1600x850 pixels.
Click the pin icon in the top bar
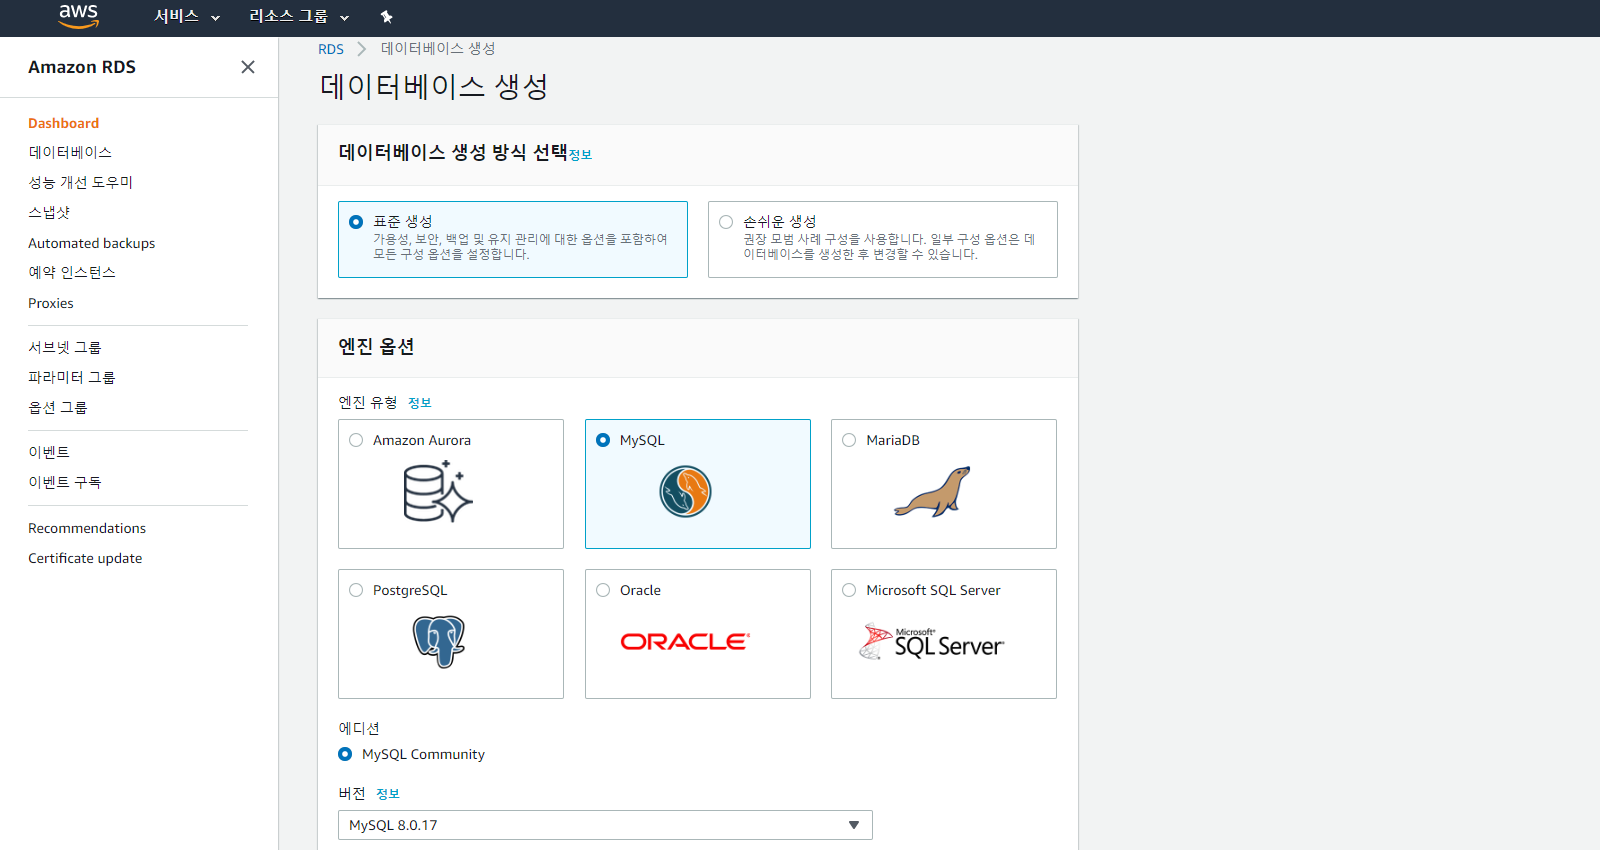coord(387,17)
